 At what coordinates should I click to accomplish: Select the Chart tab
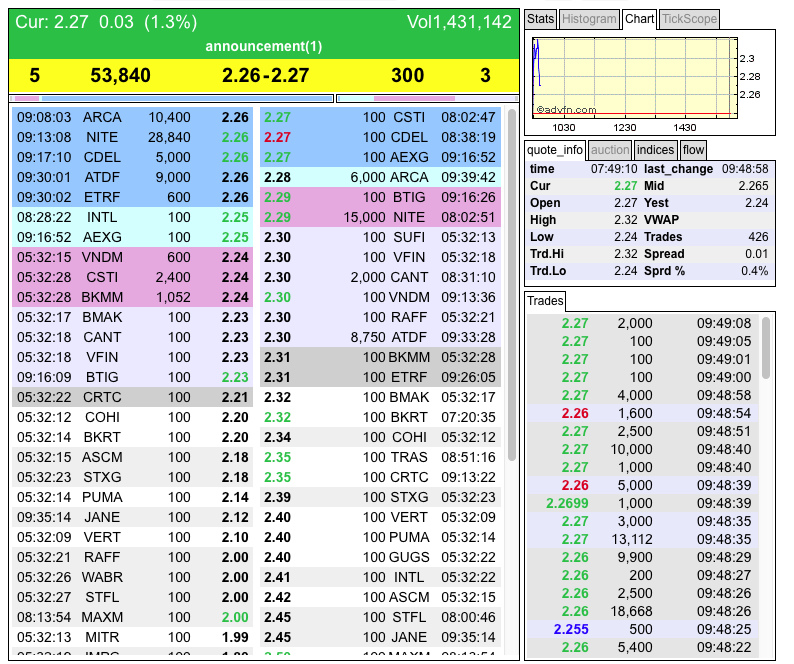[639, 19]
